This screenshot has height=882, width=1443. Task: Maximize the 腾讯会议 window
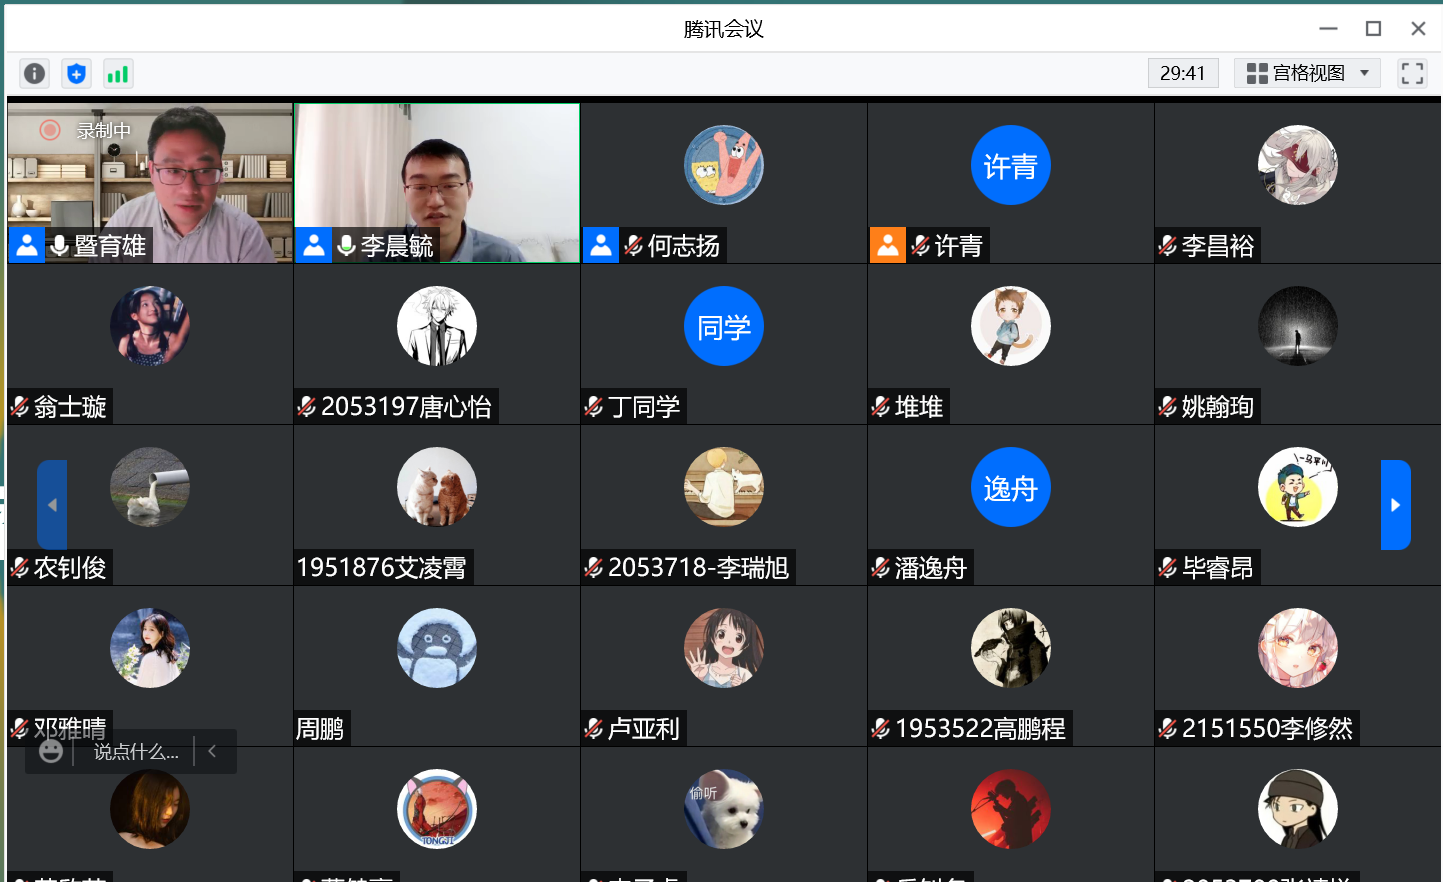tap(1373, 29)
